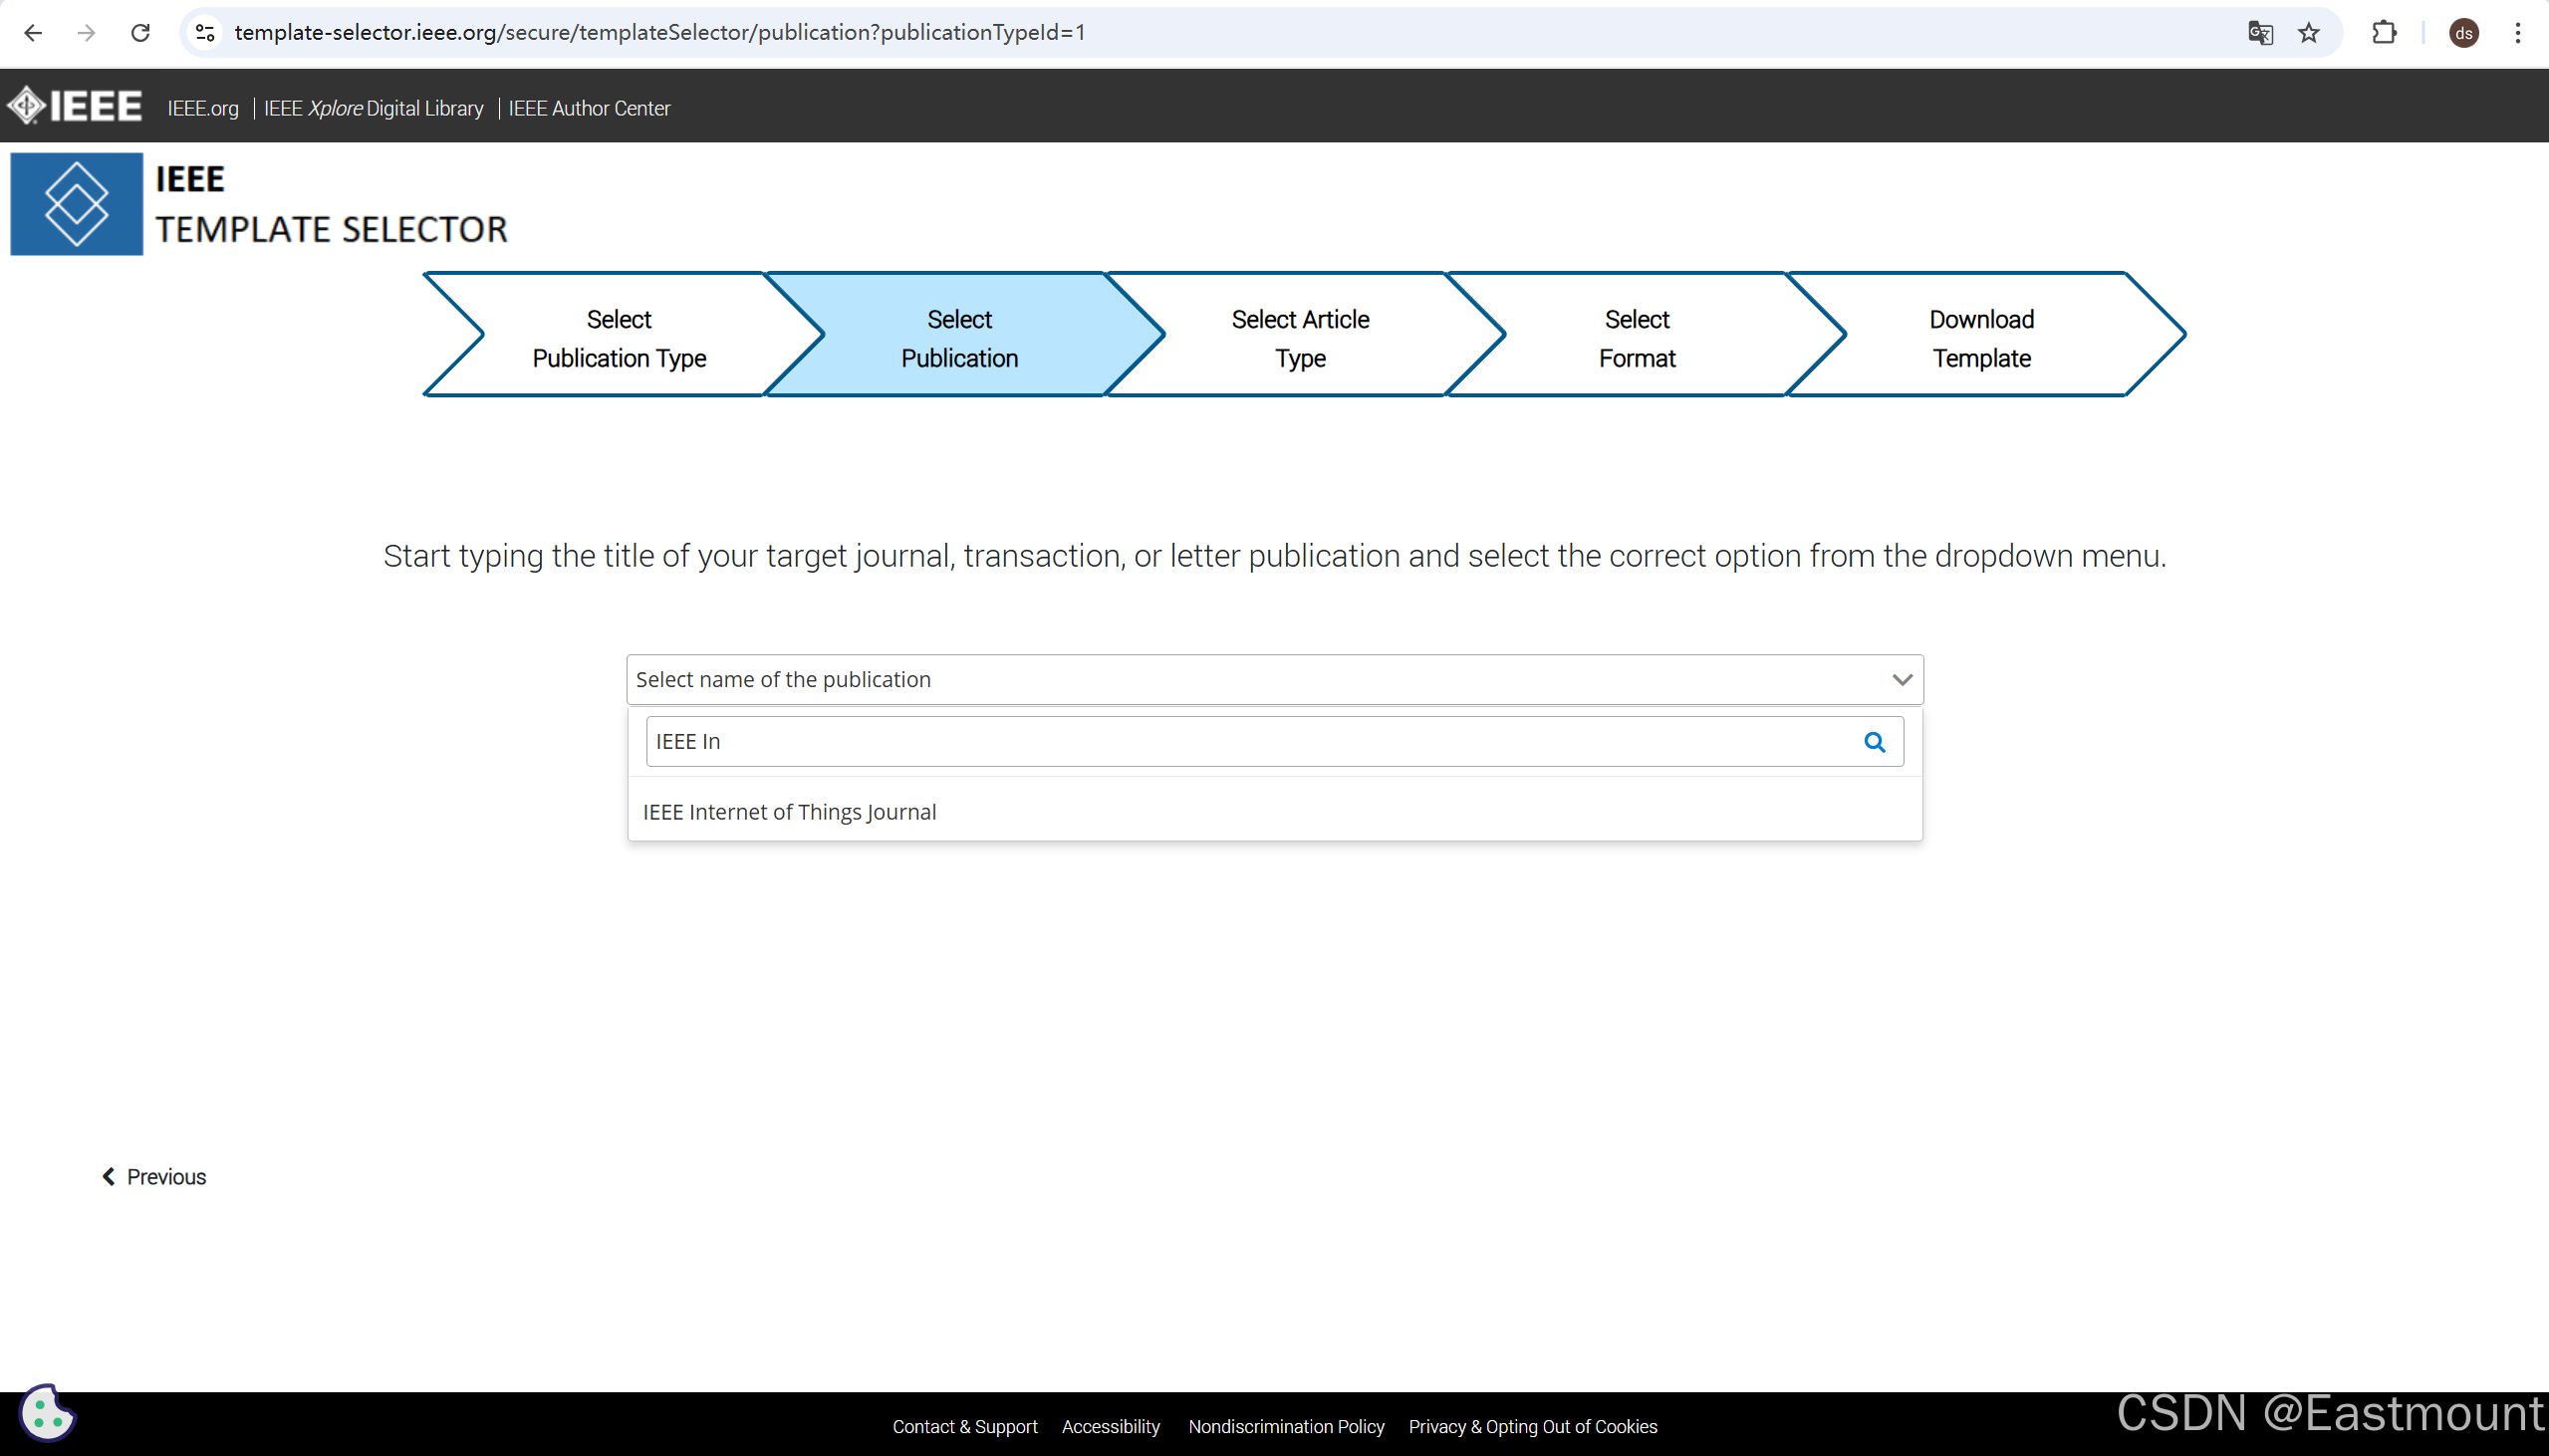The width and height of the screenshot is (2549, 1456).
Task: Open IEEE Xplore Digital Library link
Action: click(x=373, y=108)
